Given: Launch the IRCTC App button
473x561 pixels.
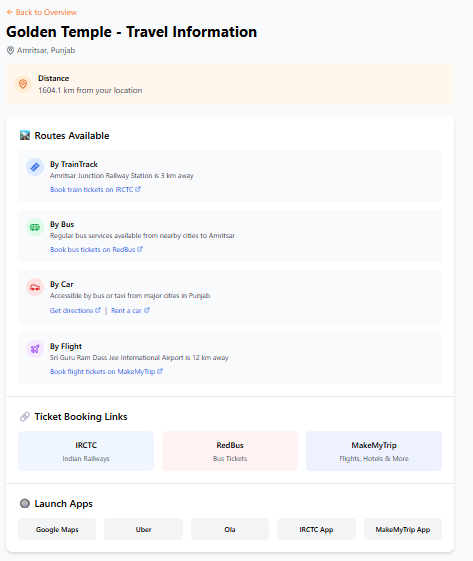Looking at the screenshot, I should point(316,529).
